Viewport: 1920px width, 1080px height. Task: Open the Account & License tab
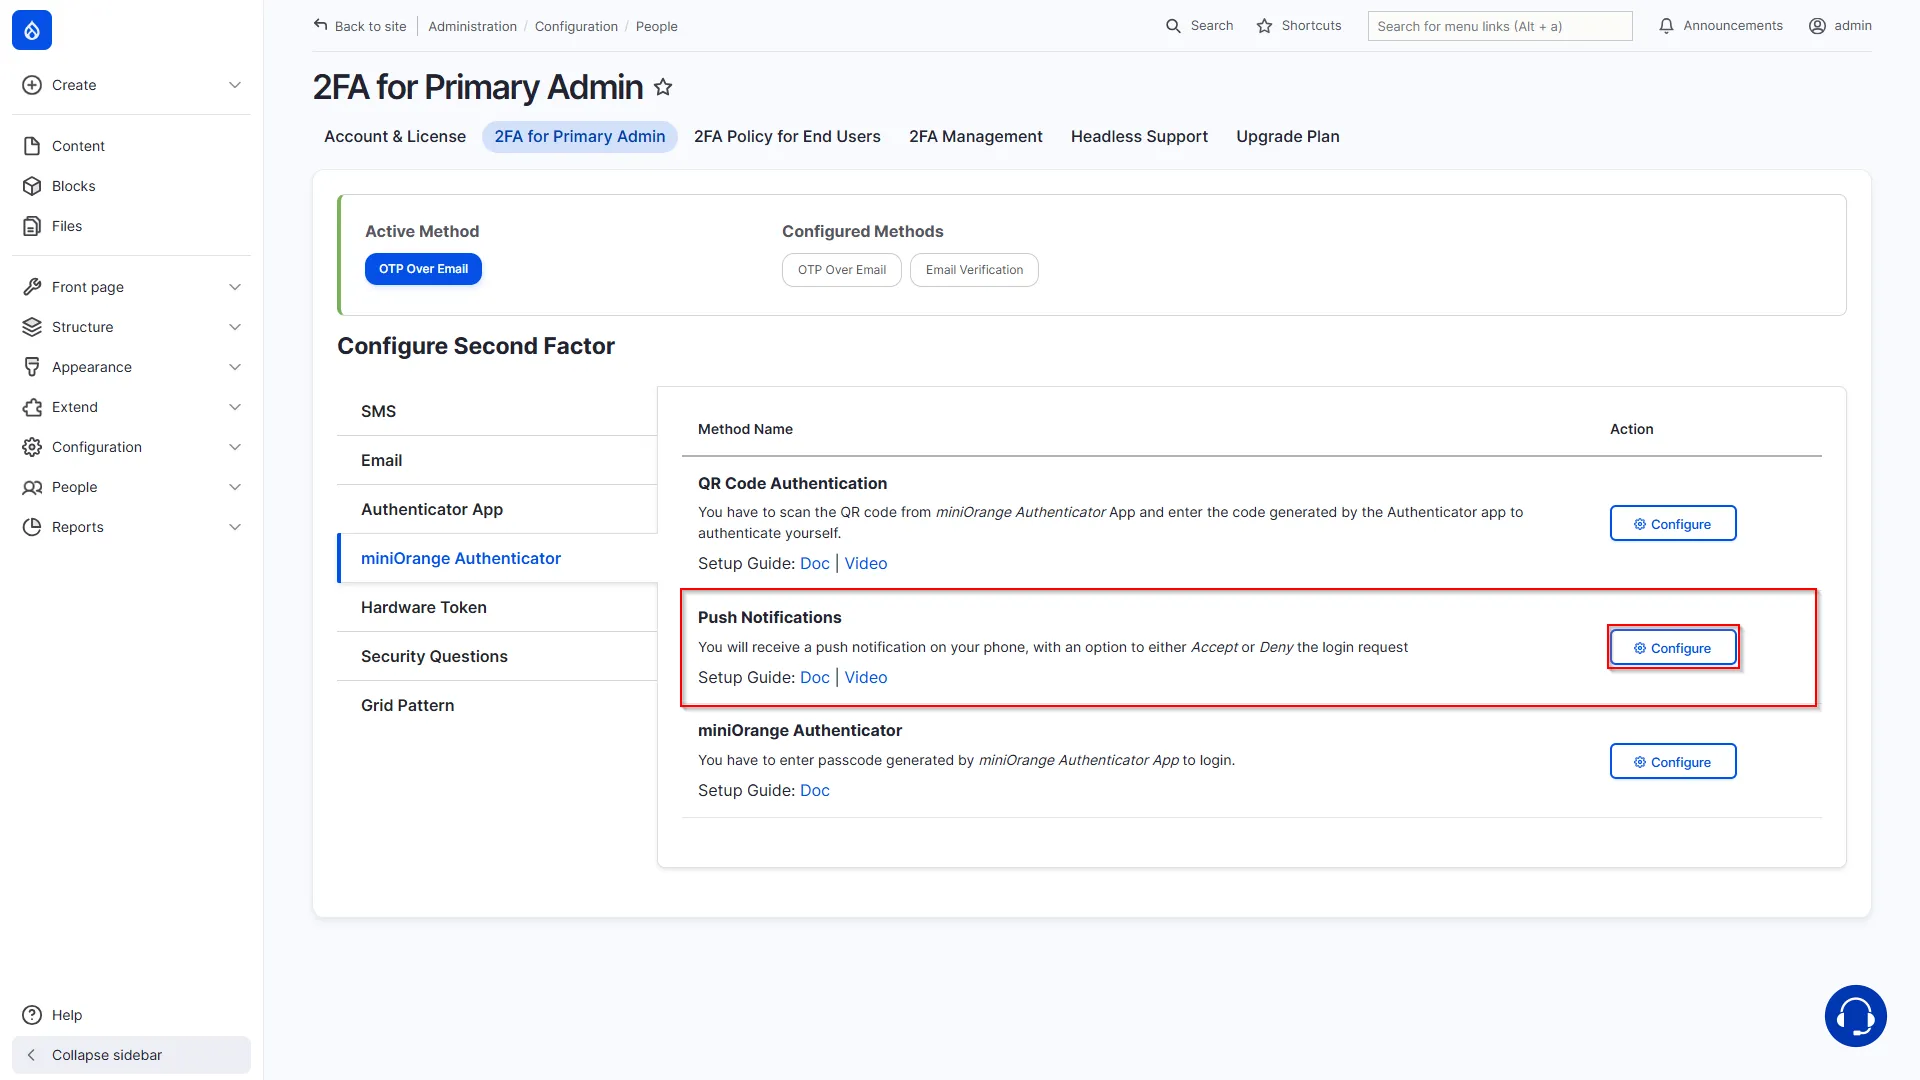395,137
